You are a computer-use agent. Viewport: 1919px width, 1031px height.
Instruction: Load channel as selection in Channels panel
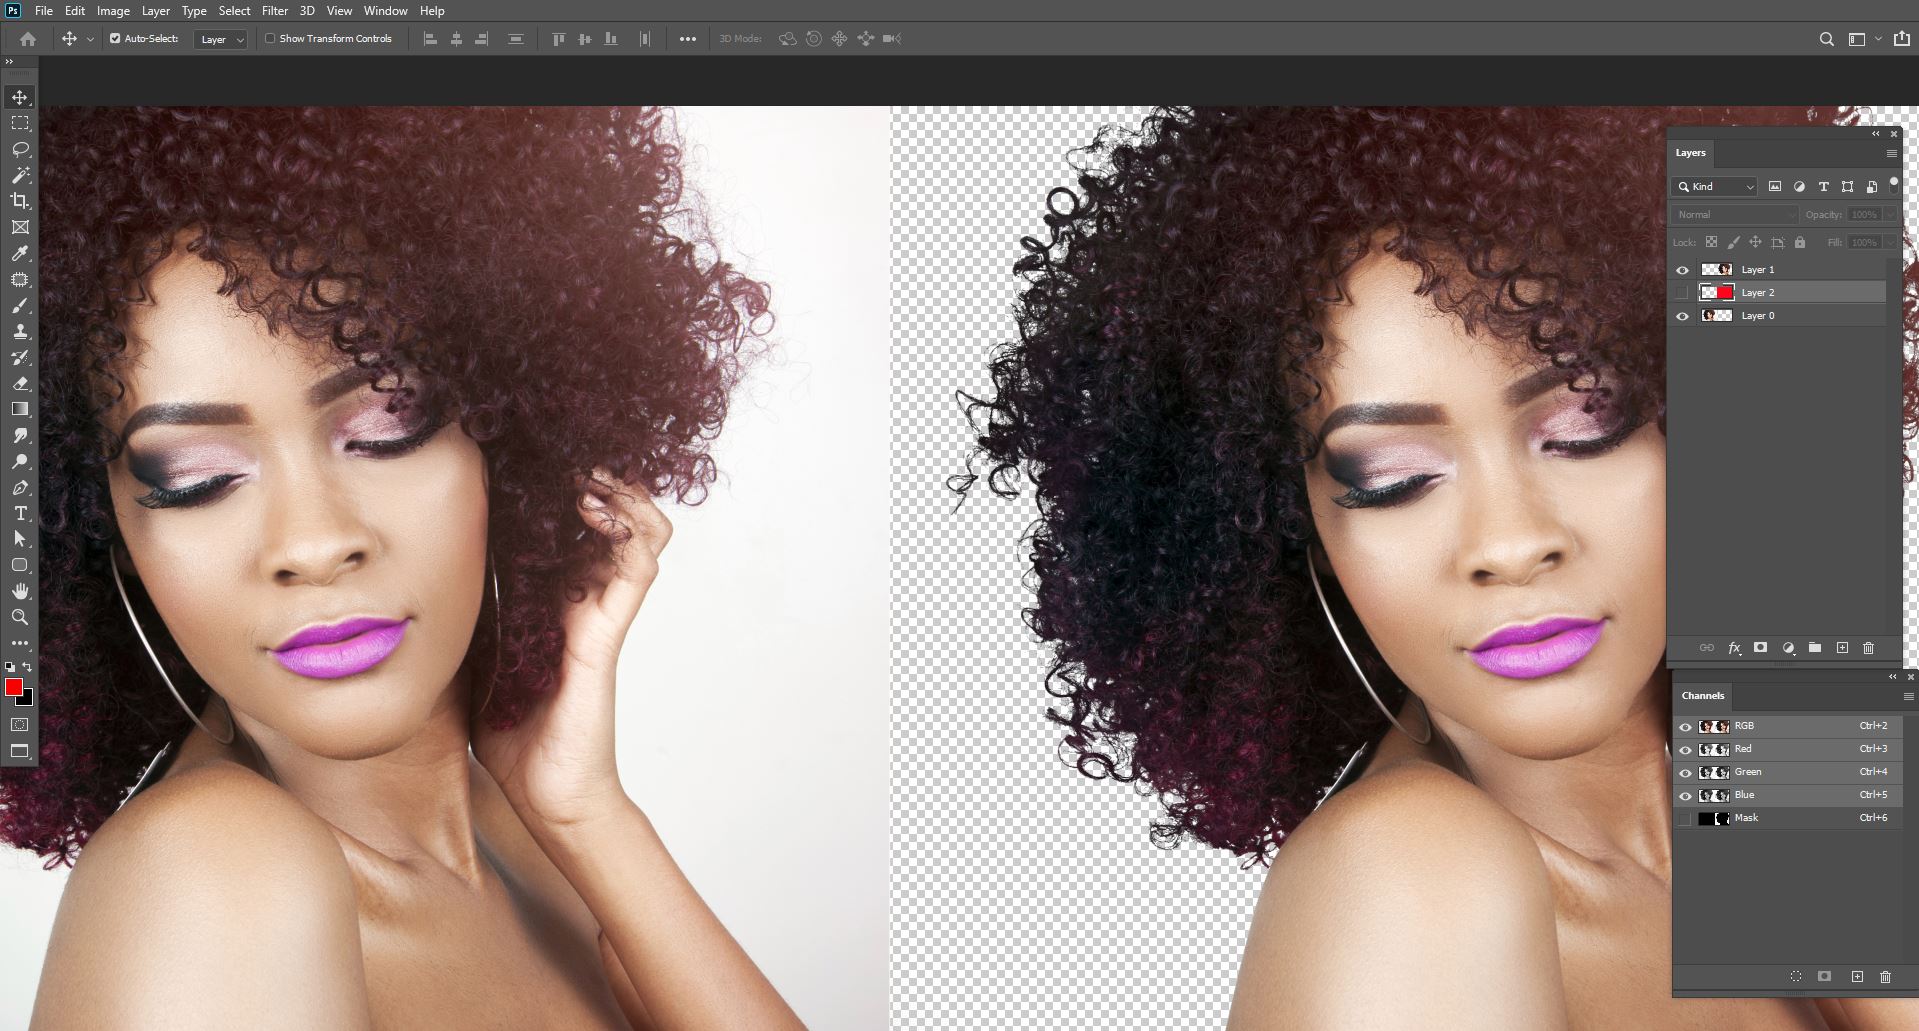pos(1796,977)
